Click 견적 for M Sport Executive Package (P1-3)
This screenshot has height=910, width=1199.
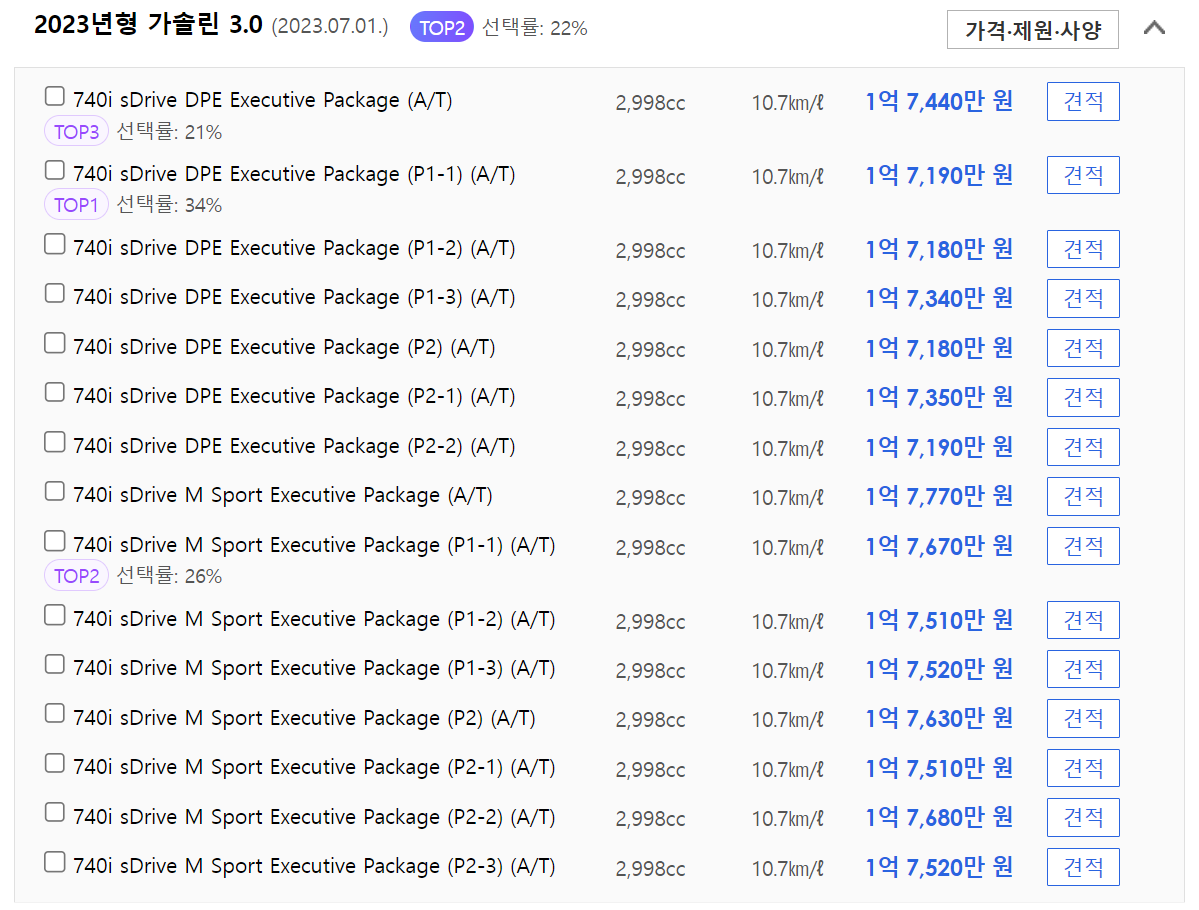pos(1083,669)
